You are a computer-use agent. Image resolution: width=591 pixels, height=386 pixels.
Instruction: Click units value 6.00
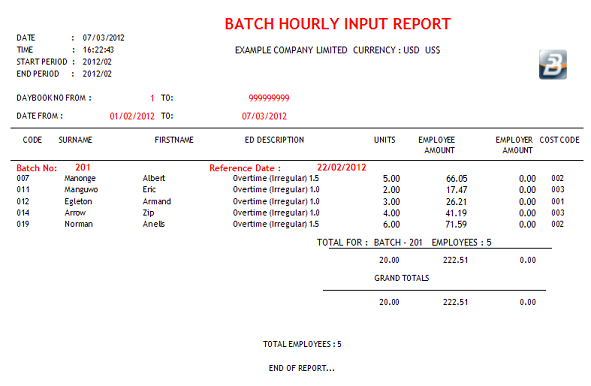click(x=391, y=225)
